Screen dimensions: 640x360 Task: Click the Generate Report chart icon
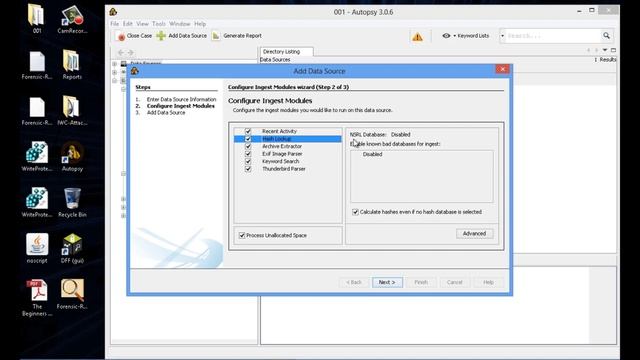click(x=216, y=36)
